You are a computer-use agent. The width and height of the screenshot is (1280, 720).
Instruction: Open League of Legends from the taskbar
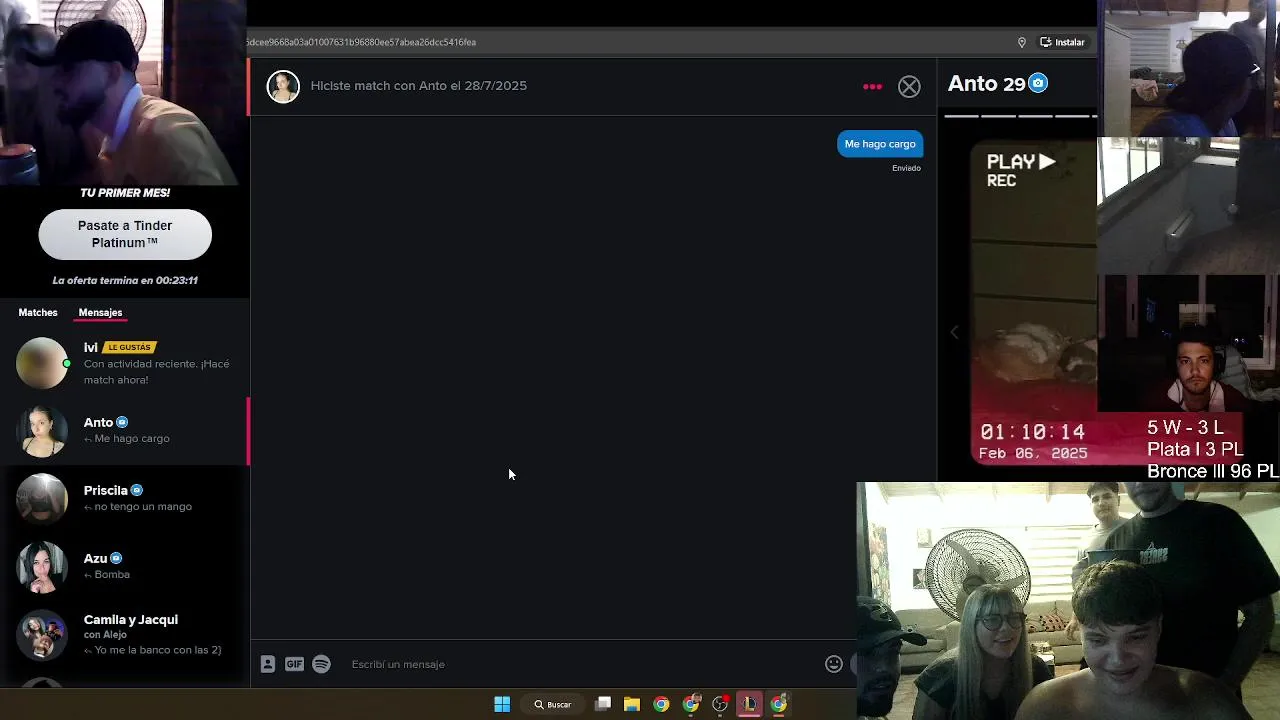click(x=749, y=704)
